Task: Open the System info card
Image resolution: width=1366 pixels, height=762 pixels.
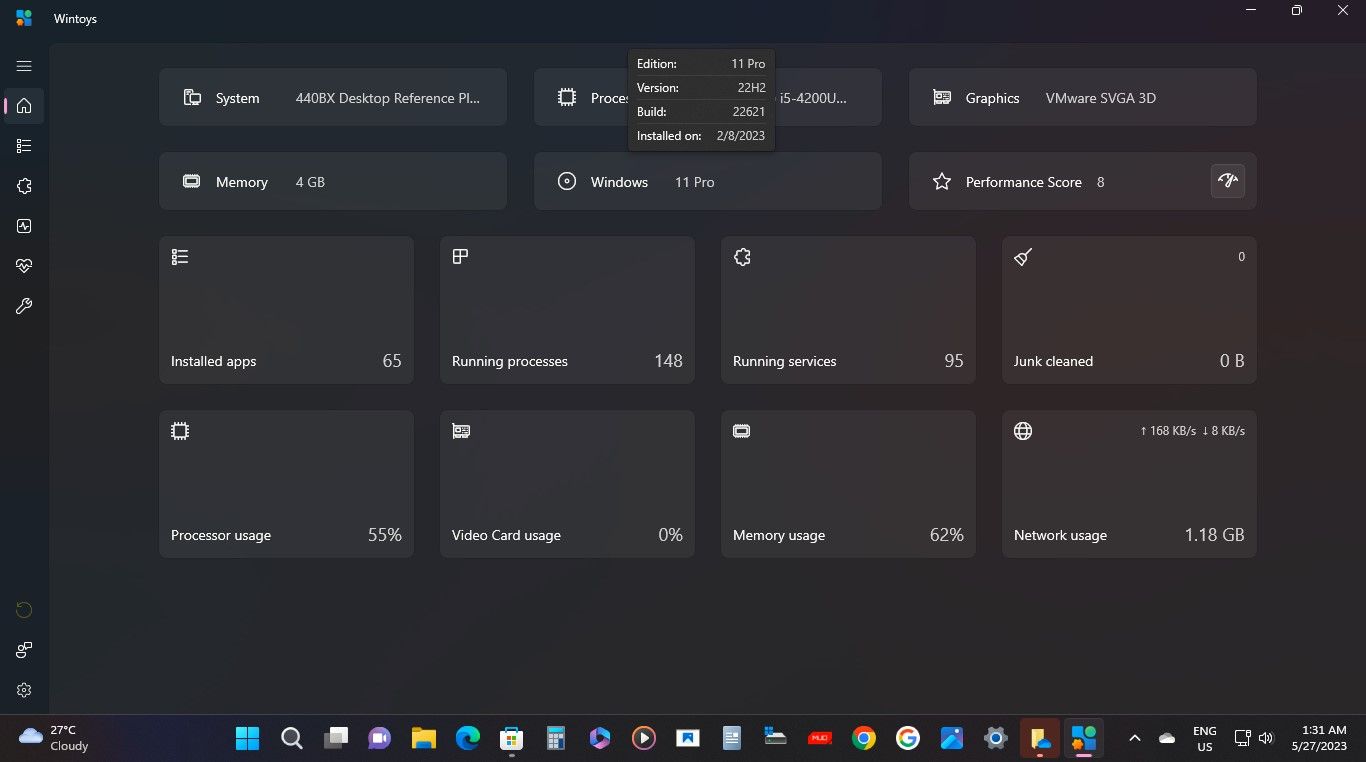Action: 333,97
